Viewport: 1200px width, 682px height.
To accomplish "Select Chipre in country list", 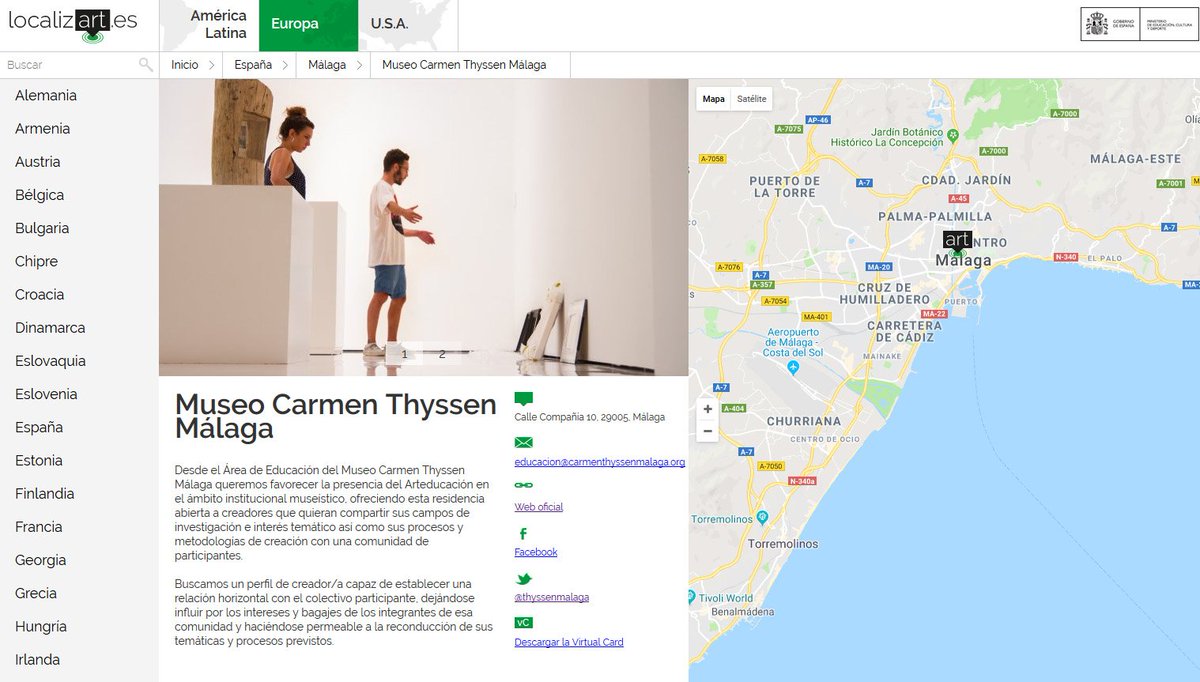I will (x=37, y=261).
